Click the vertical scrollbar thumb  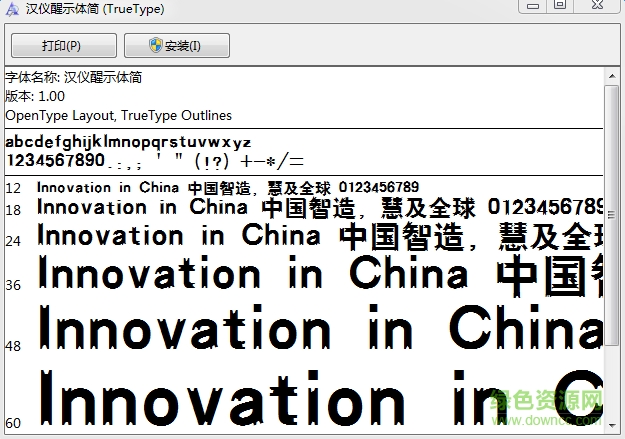612,215
